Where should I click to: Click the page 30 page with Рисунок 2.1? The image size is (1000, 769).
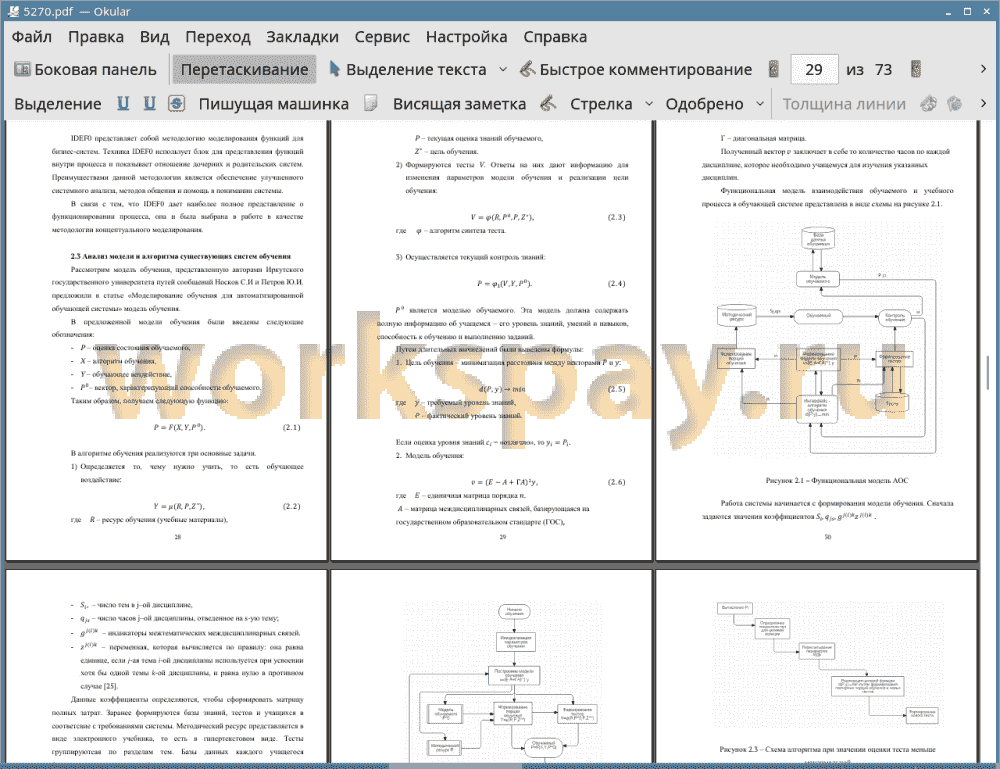816,341
